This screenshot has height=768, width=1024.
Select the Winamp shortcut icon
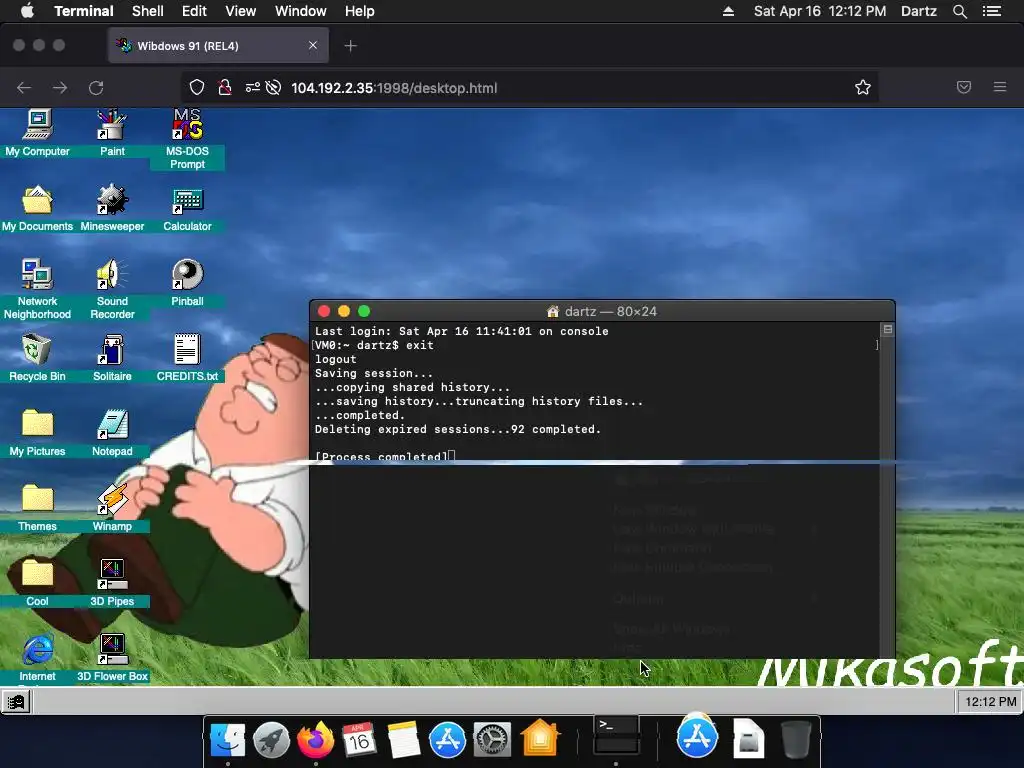[x=112, y=499]
